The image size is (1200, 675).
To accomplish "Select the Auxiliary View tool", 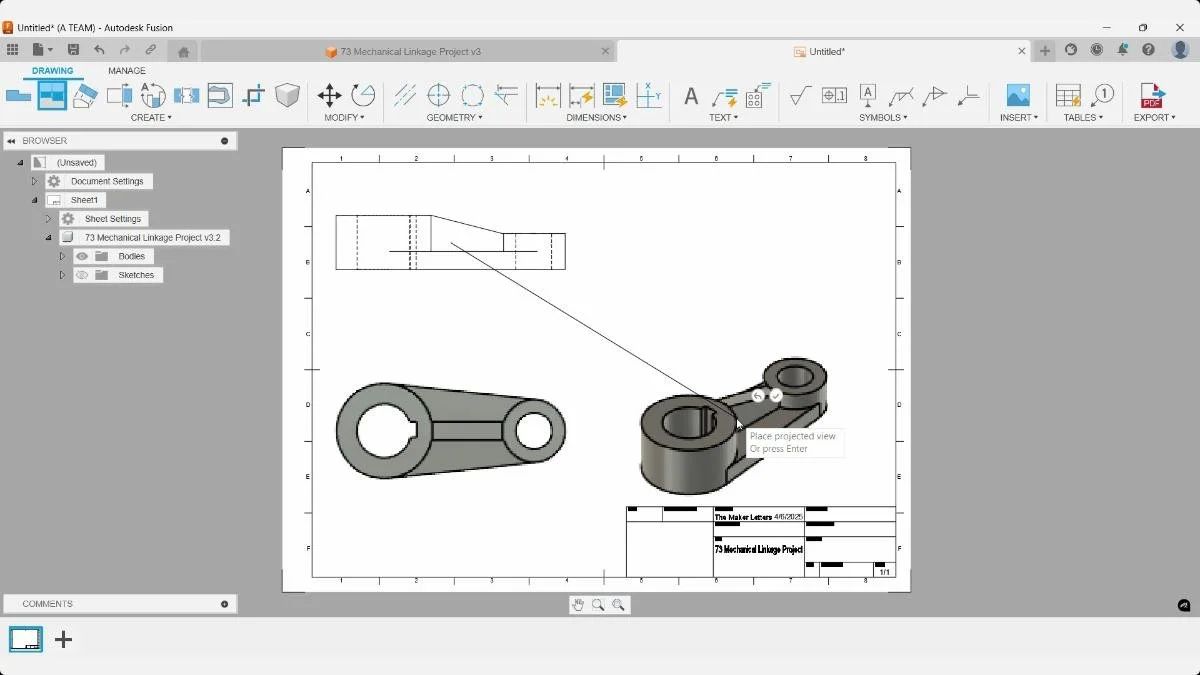I will click(x=85, y=96).
